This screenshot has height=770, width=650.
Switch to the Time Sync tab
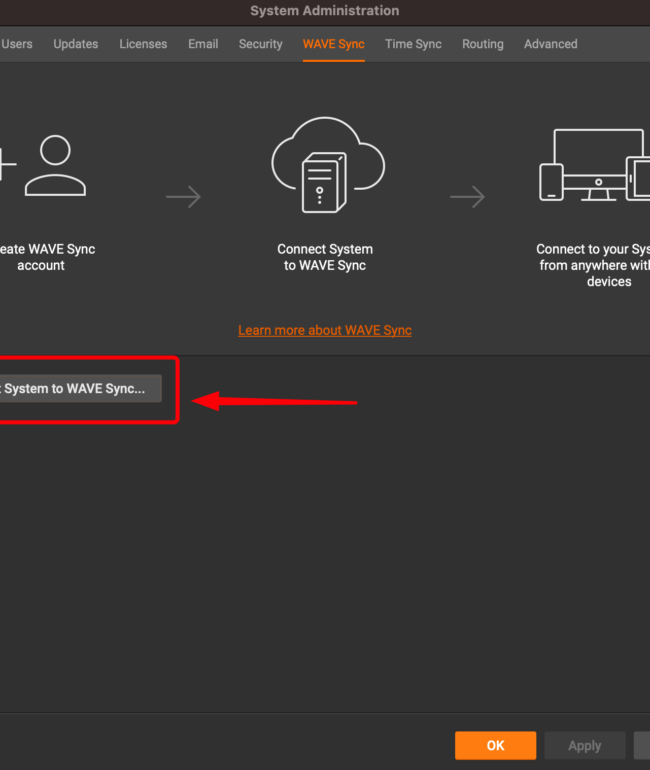click(413, 44)
